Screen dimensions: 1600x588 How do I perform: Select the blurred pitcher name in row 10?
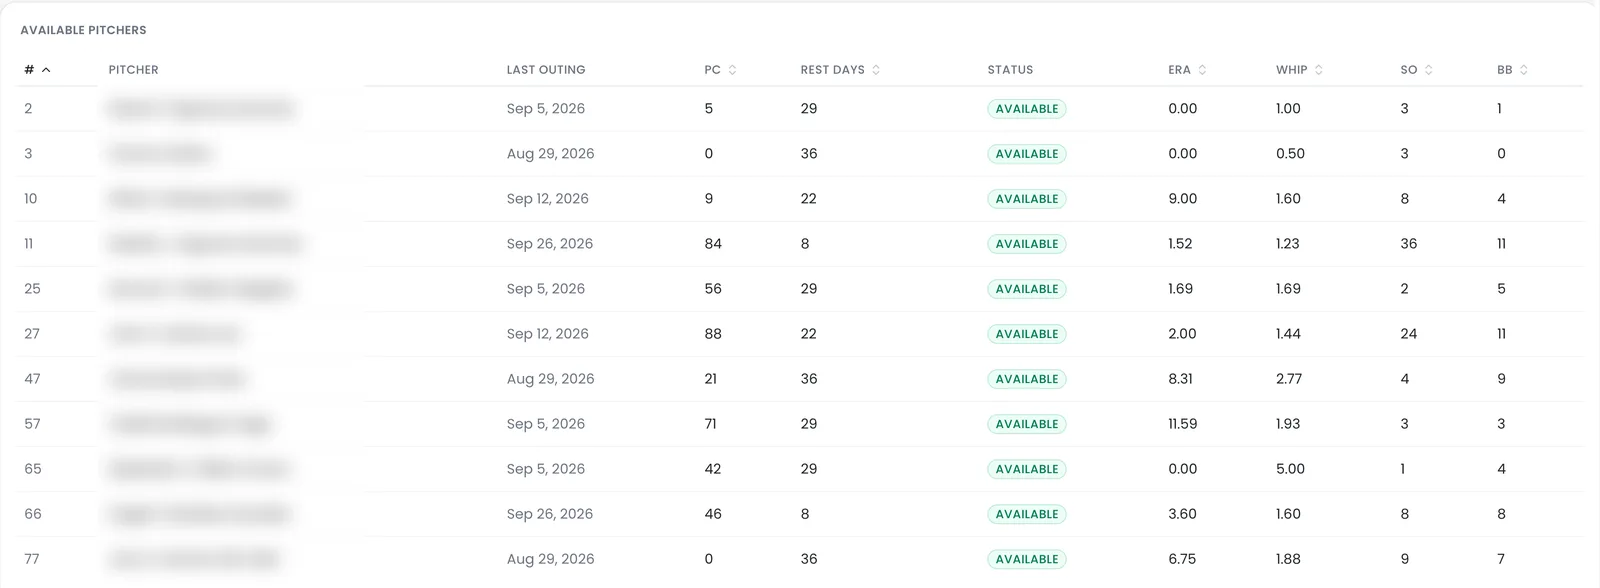[200, 199]
